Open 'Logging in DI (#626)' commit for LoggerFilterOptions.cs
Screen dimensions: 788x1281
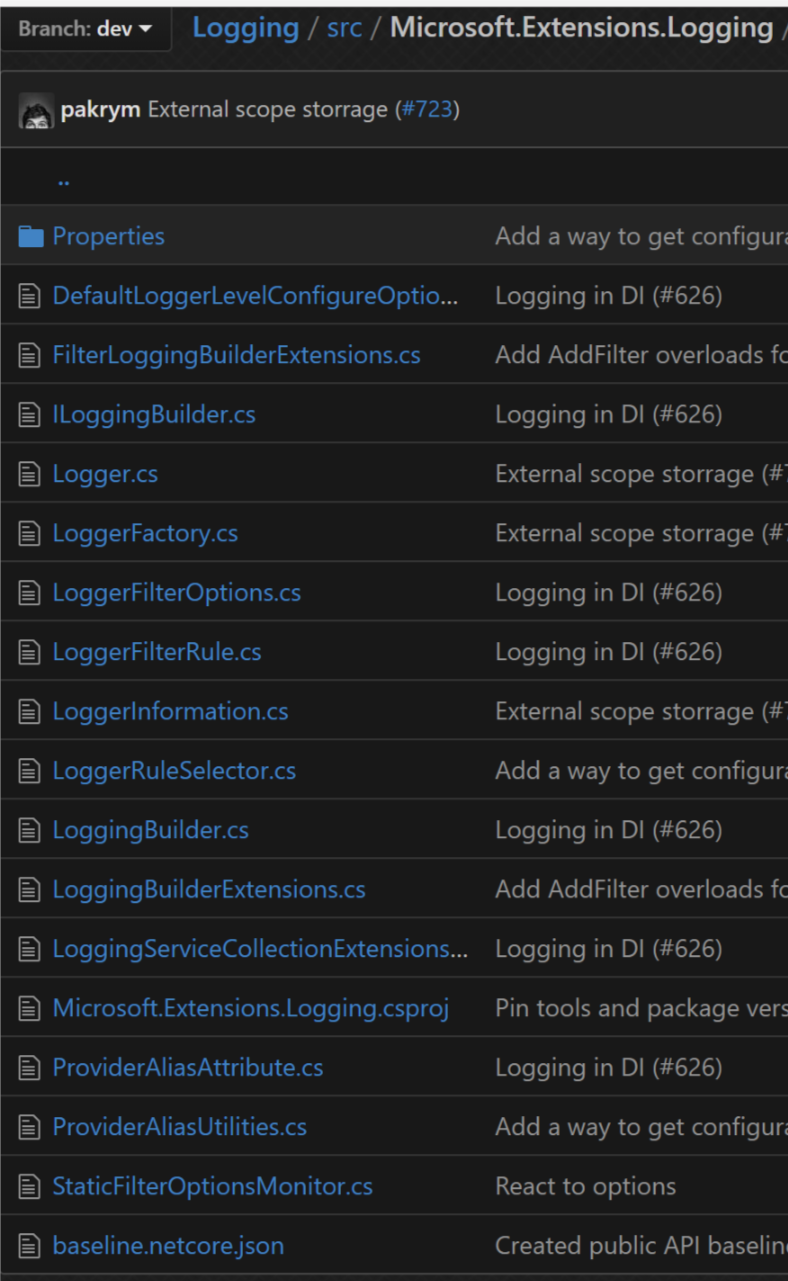pyautogui.click(x=608, y=593)
